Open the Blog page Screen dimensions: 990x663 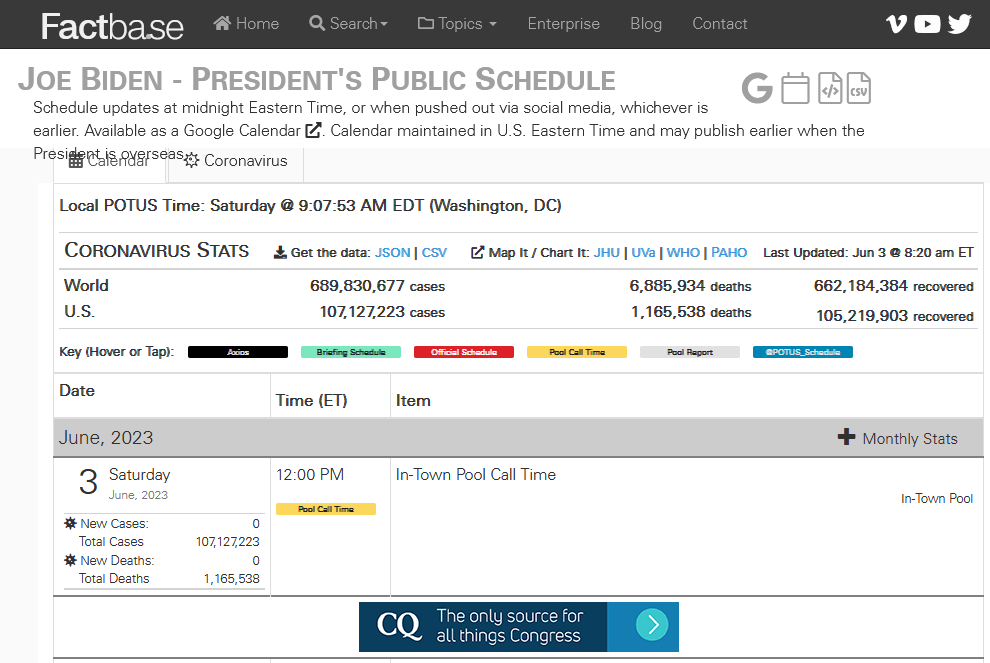(646, 23)
